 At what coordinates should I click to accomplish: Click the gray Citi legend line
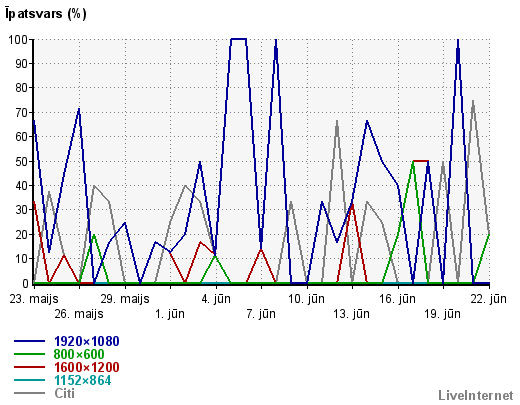[29, 393]
